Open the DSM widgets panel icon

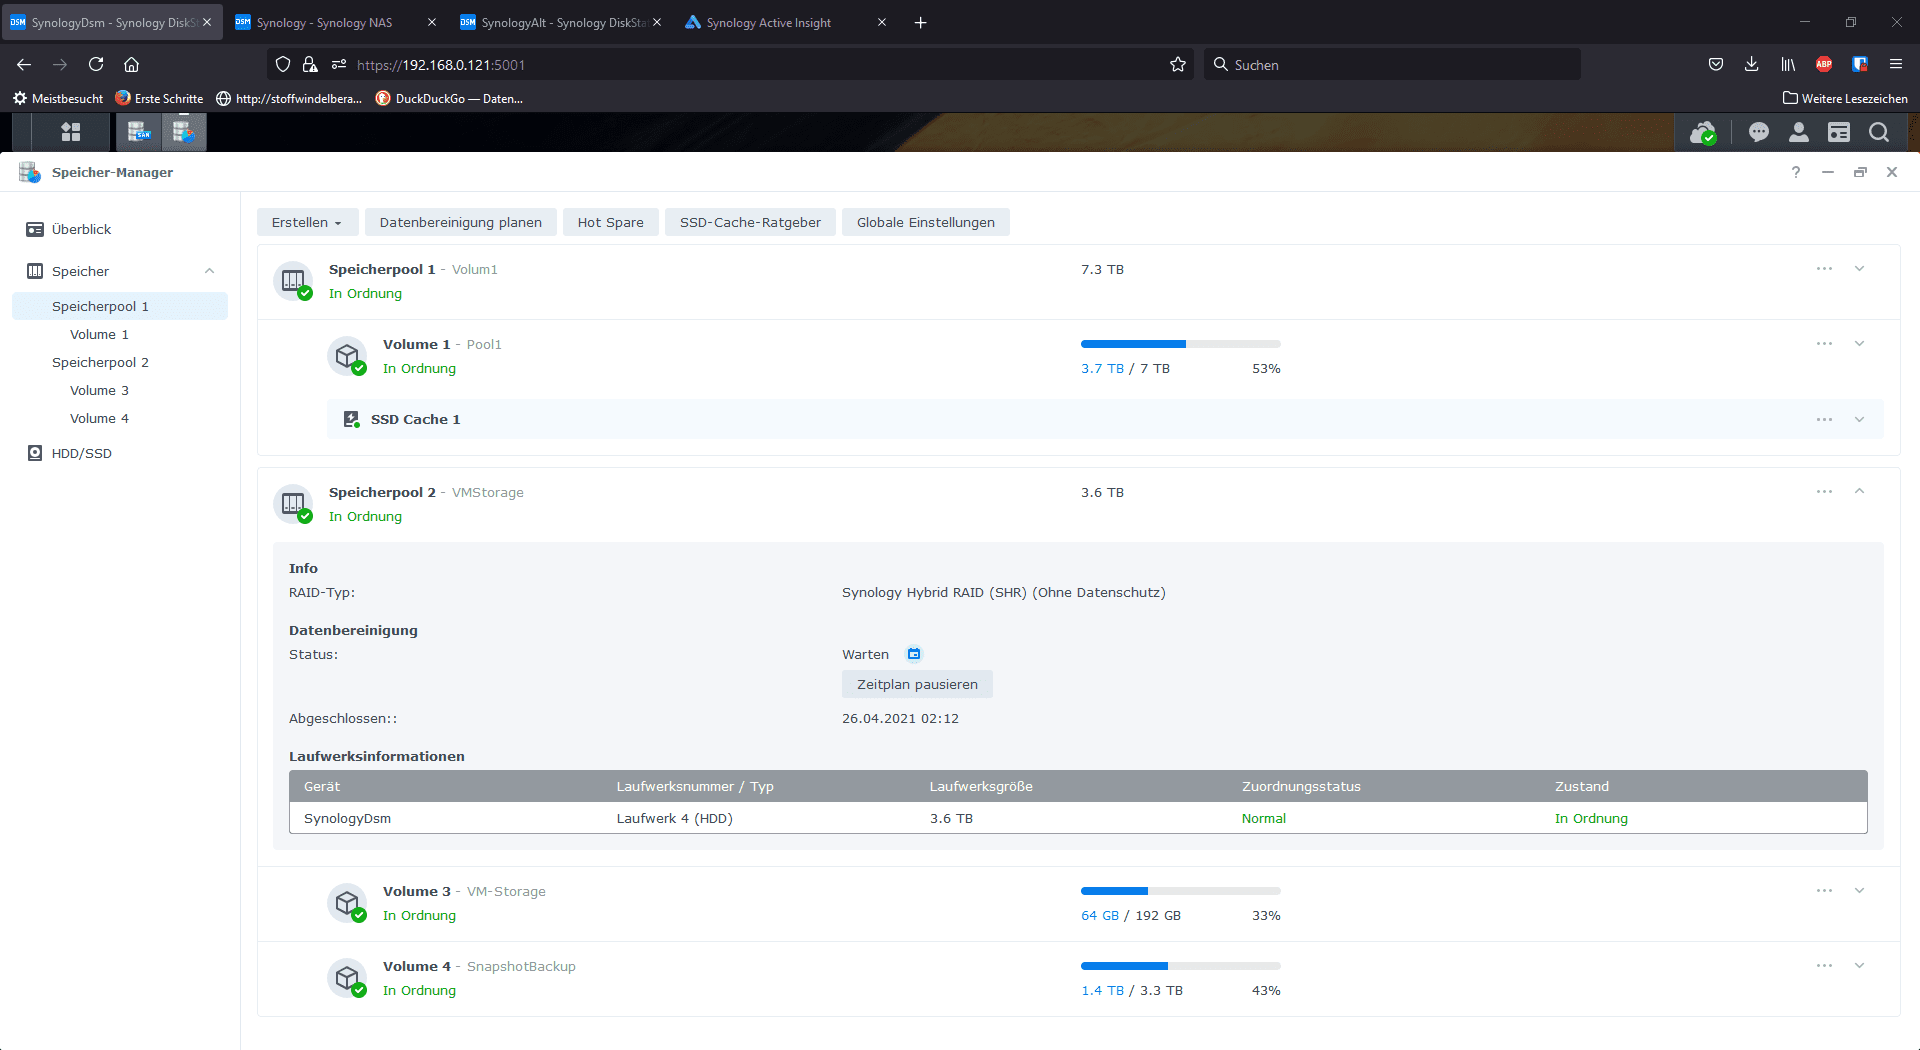[x=1839, y=132]
